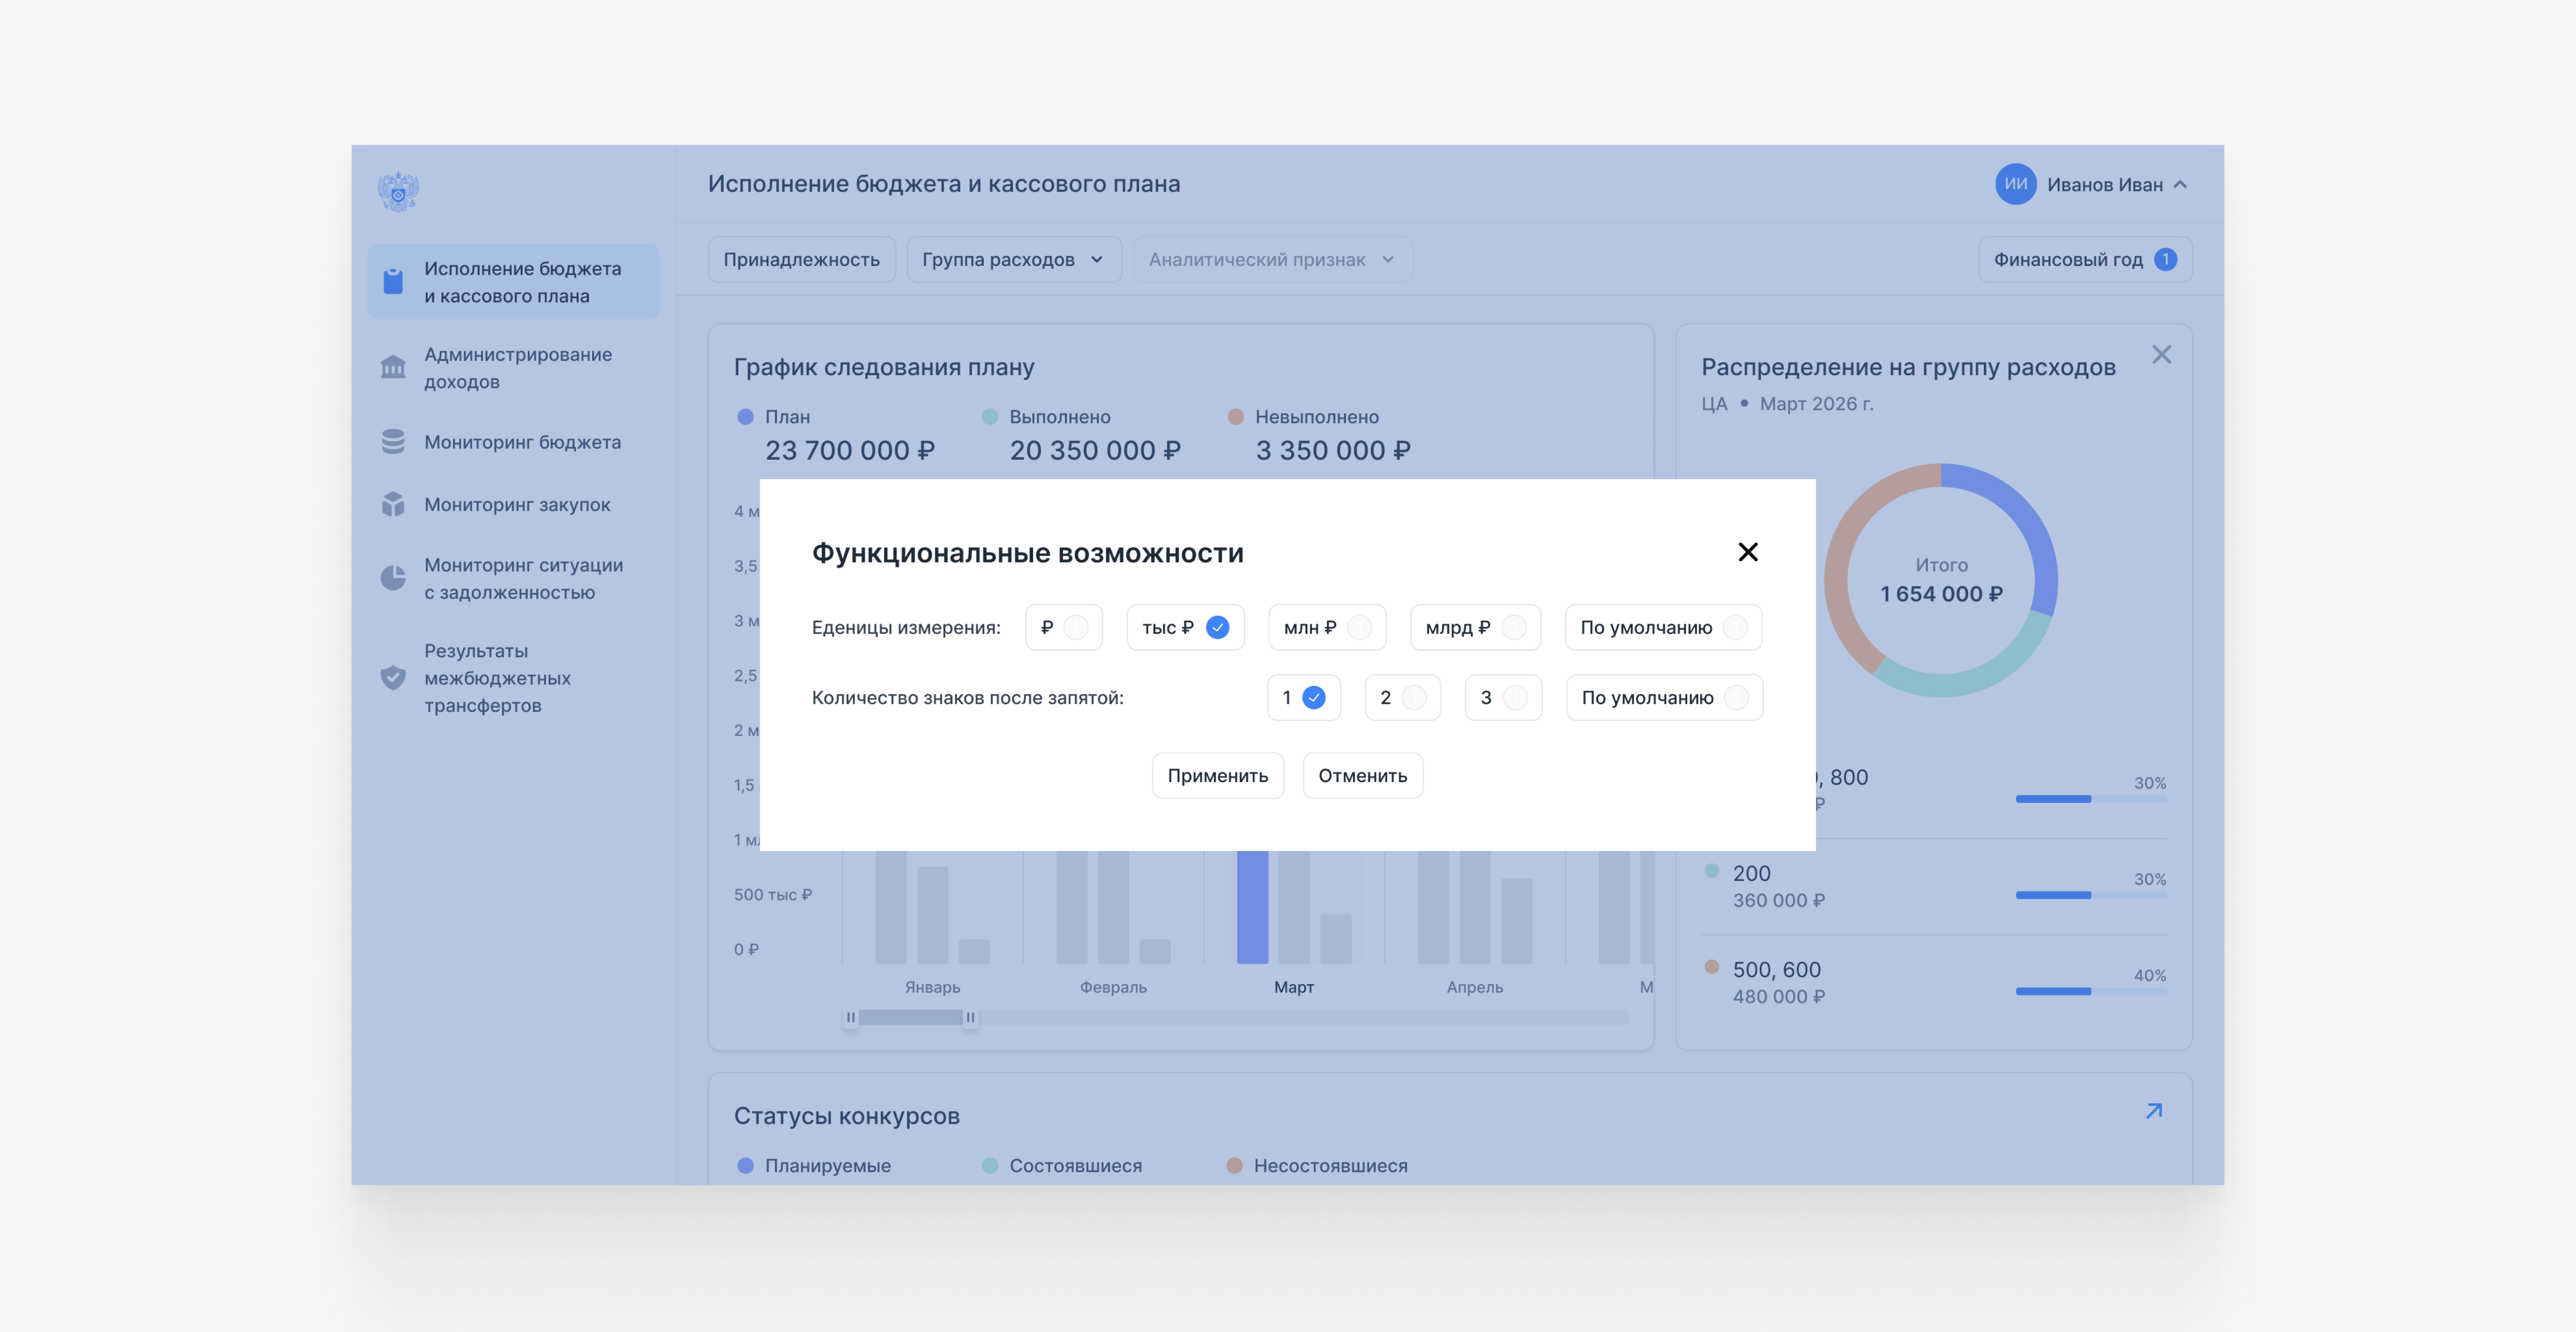This screenshot has height=1332, width=2576.
Task: Go to Мониторинг закупок sidebar item
Action: pyautogui.click(x=517, y=504)
